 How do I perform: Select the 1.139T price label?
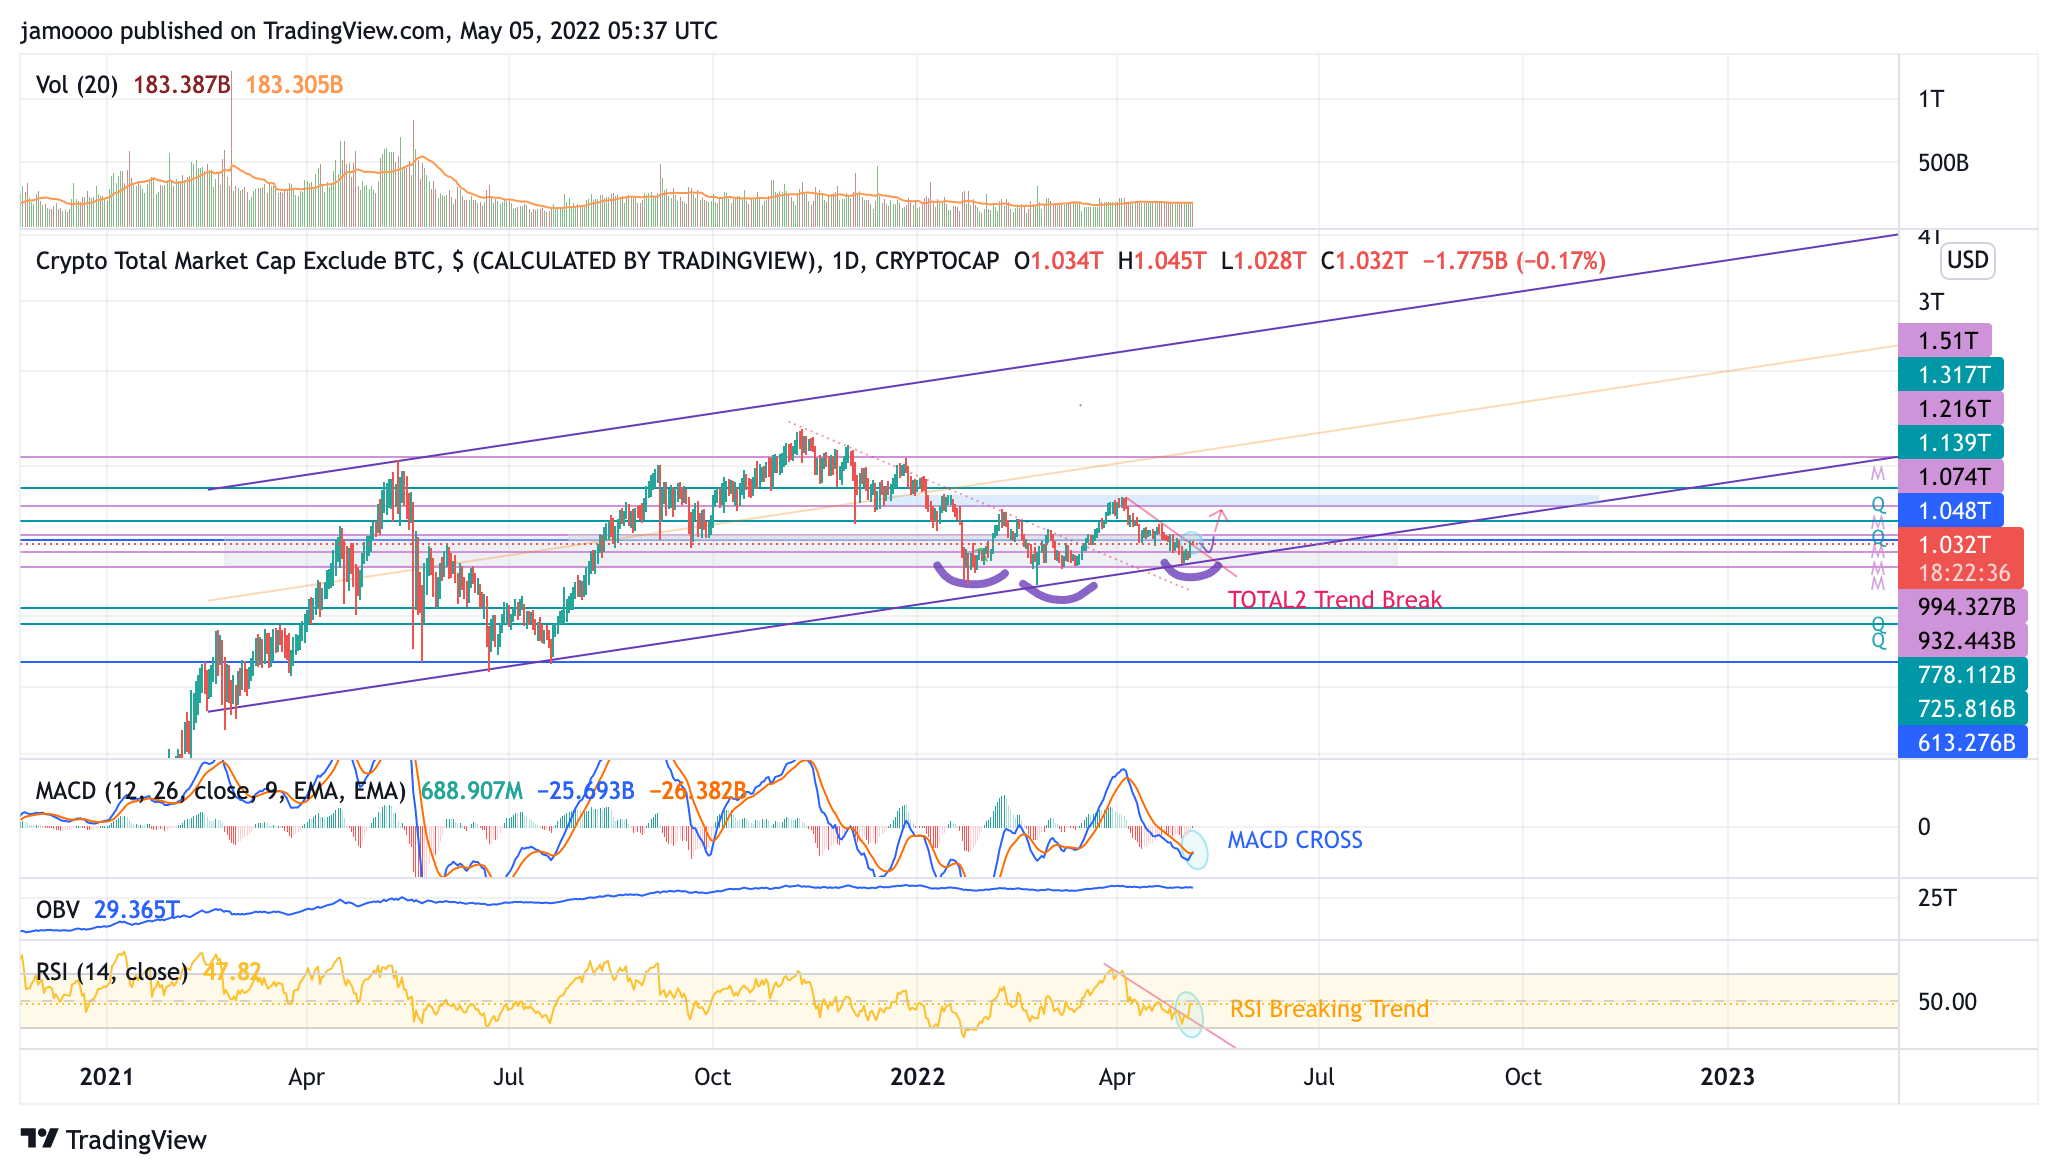click(x=1951, y=442)
